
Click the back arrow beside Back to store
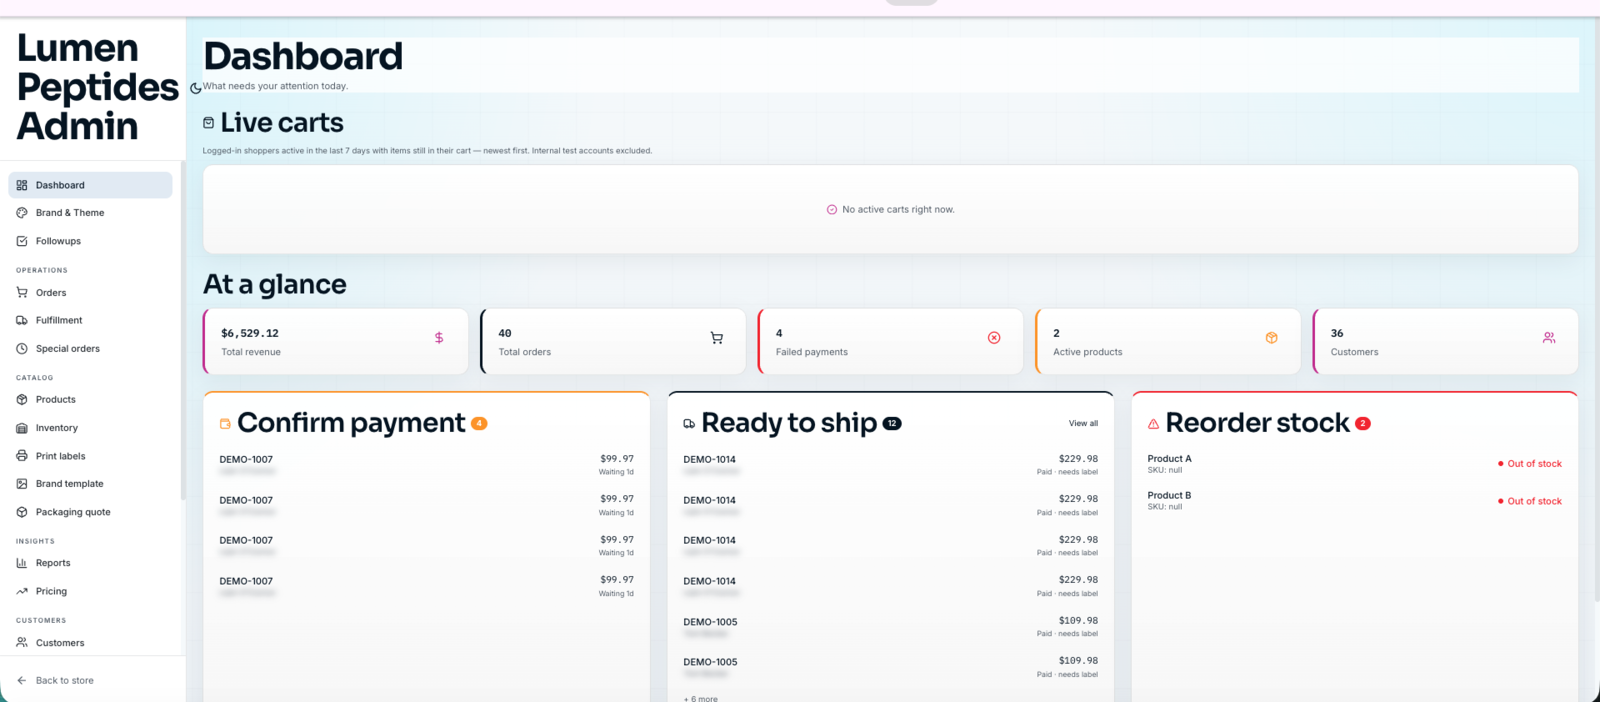(22, 681)
